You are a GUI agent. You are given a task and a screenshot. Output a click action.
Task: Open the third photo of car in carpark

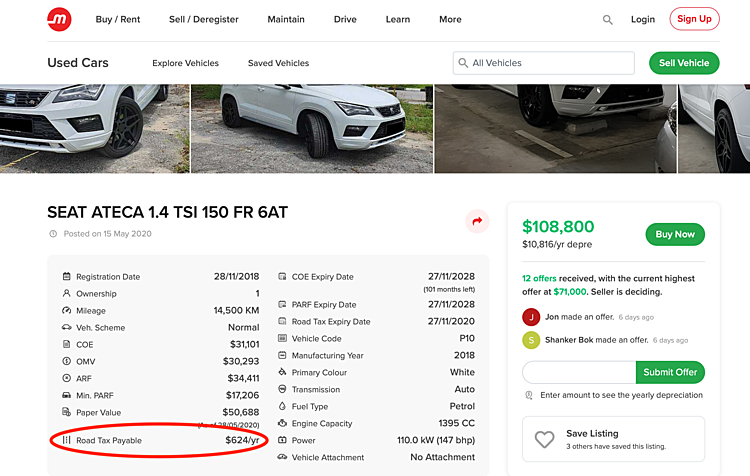(555, 129)
